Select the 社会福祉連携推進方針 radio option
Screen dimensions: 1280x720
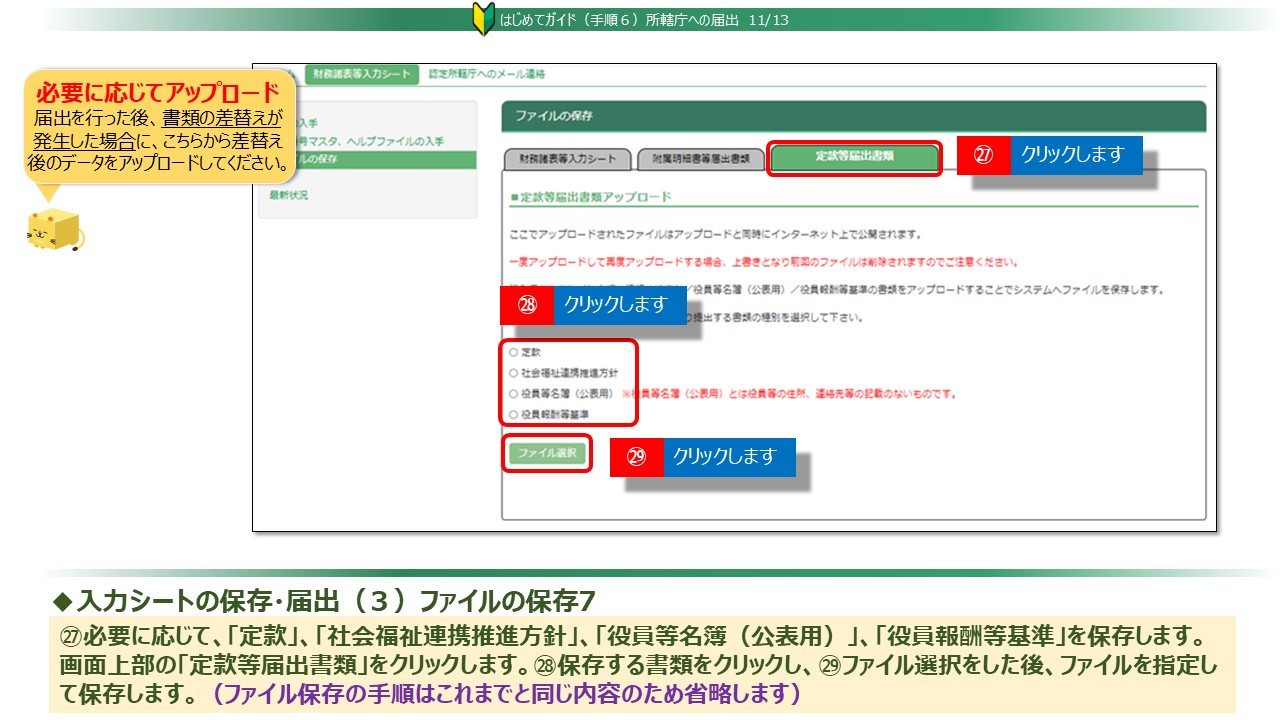[514, 373]
